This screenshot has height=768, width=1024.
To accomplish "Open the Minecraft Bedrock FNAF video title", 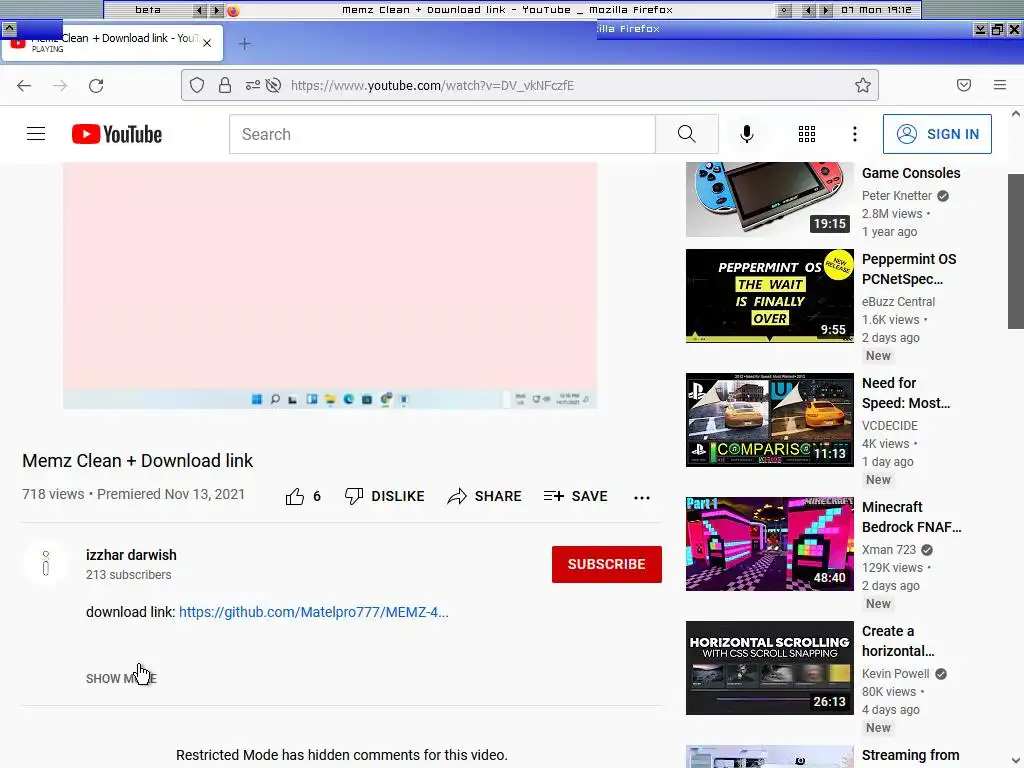I will [912, 517].
